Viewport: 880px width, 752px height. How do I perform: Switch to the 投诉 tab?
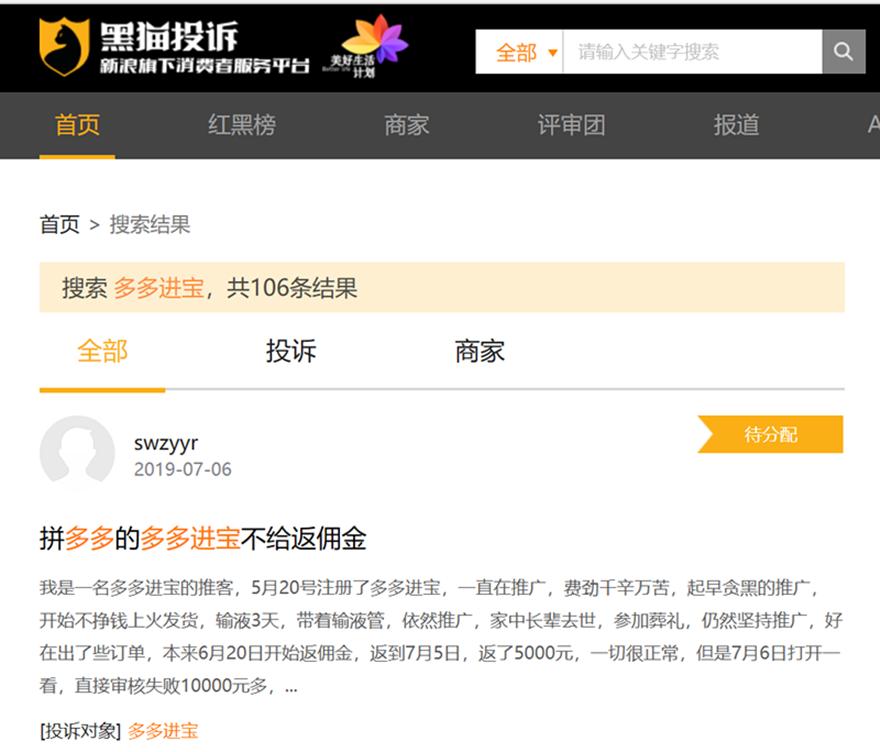coord(290,351)
